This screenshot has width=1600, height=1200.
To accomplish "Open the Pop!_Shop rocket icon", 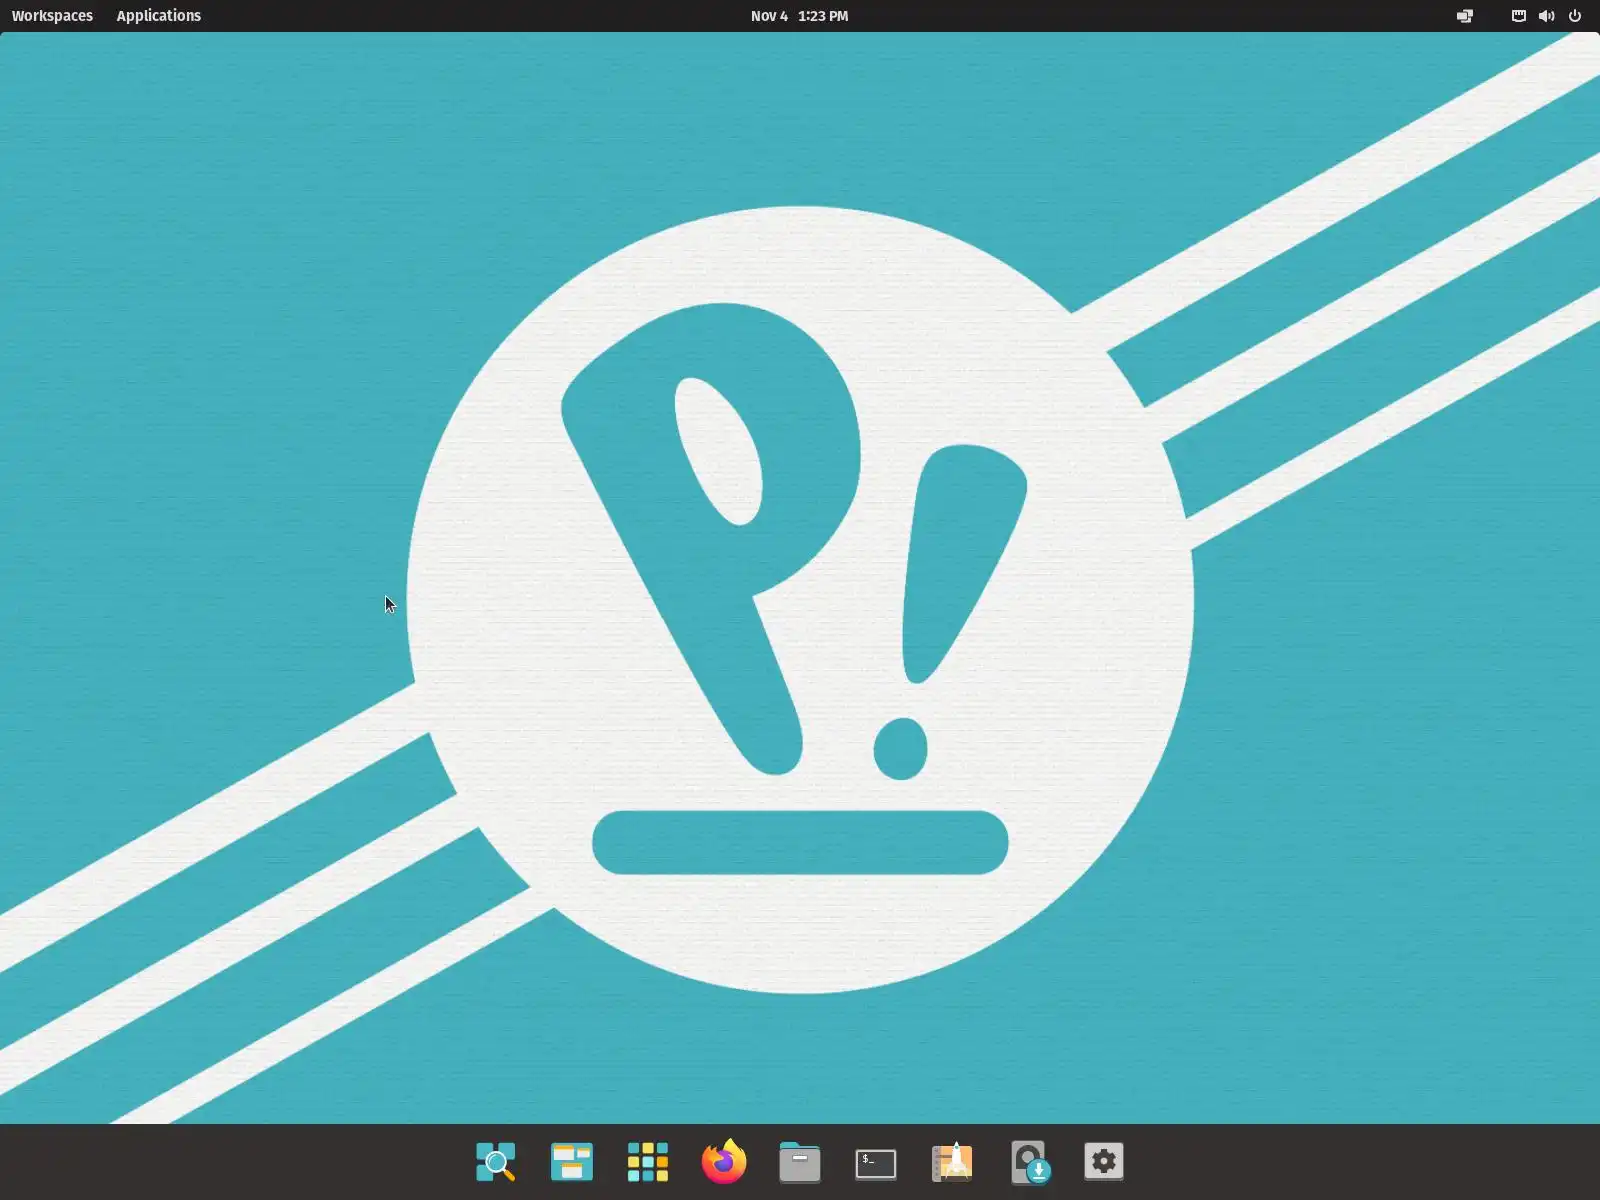I will coord(952,1162).
